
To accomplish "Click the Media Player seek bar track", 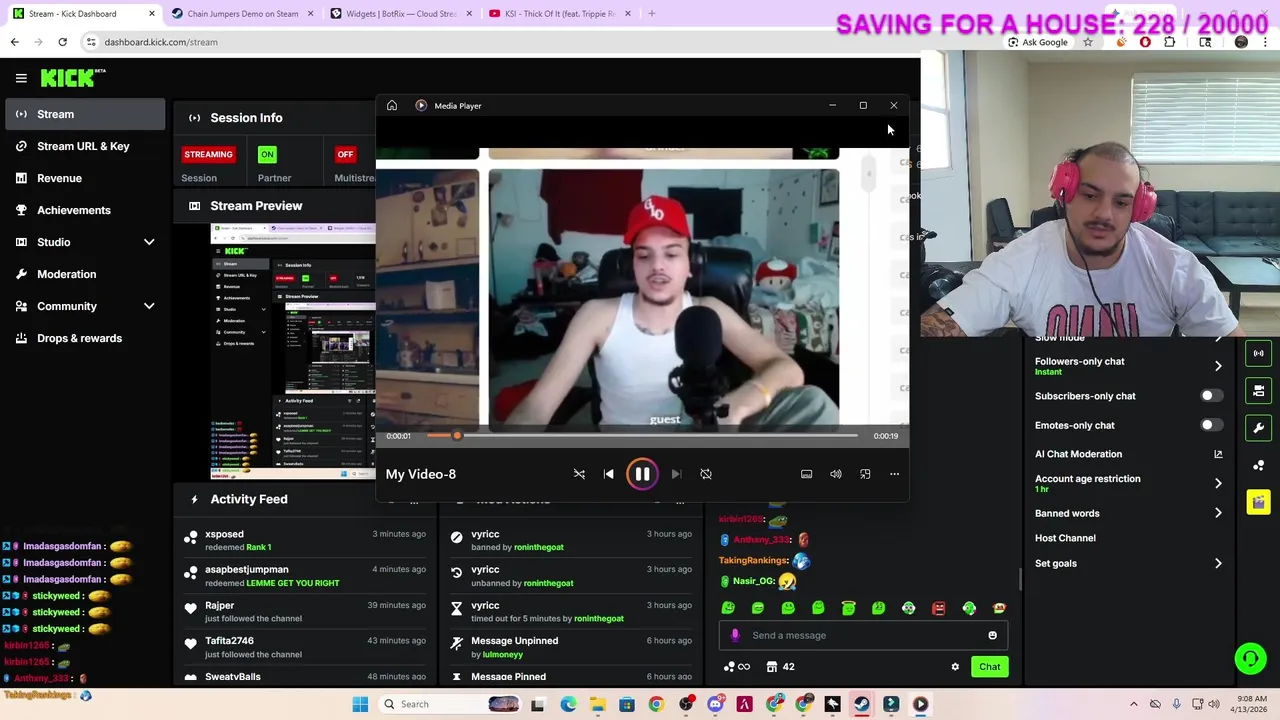I will tap(642, 435).
